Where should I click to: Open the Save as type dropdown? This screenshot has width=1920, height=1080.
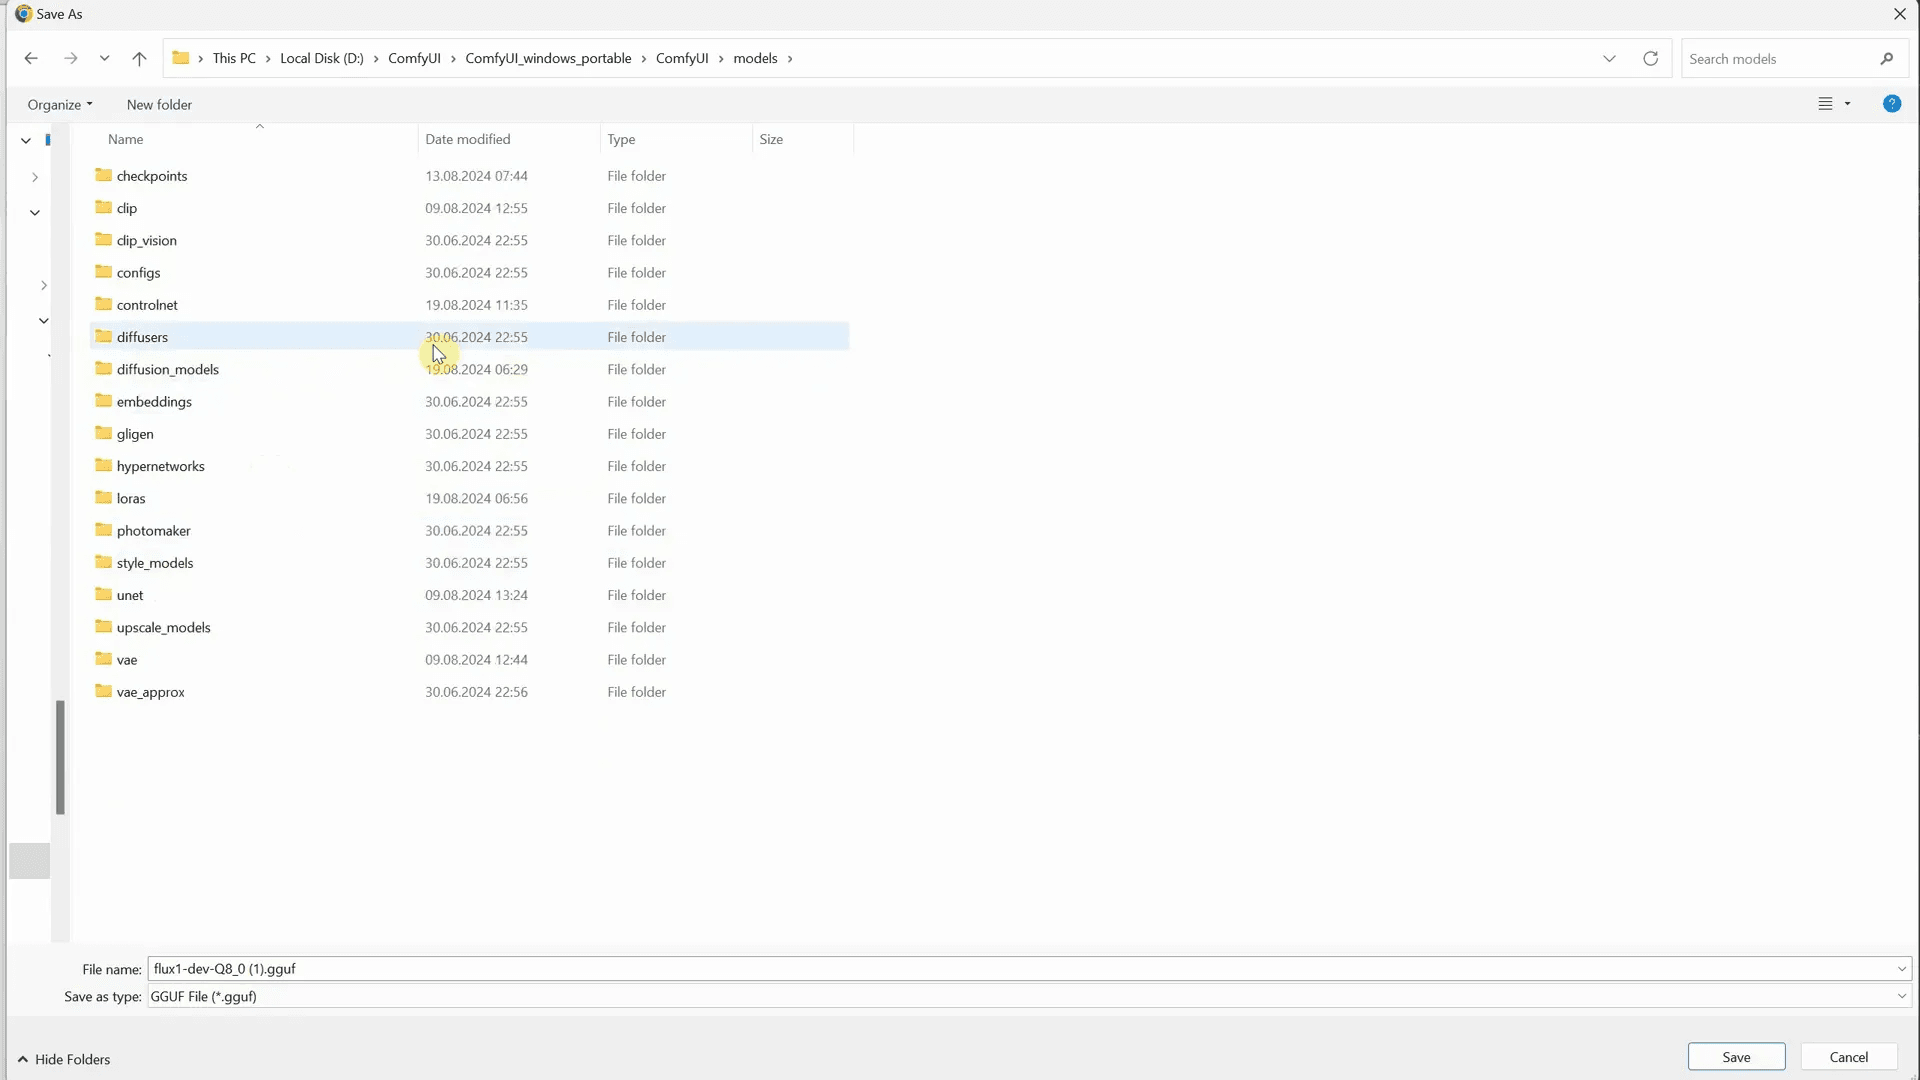pyautogui.click(x=1901, y=996)
